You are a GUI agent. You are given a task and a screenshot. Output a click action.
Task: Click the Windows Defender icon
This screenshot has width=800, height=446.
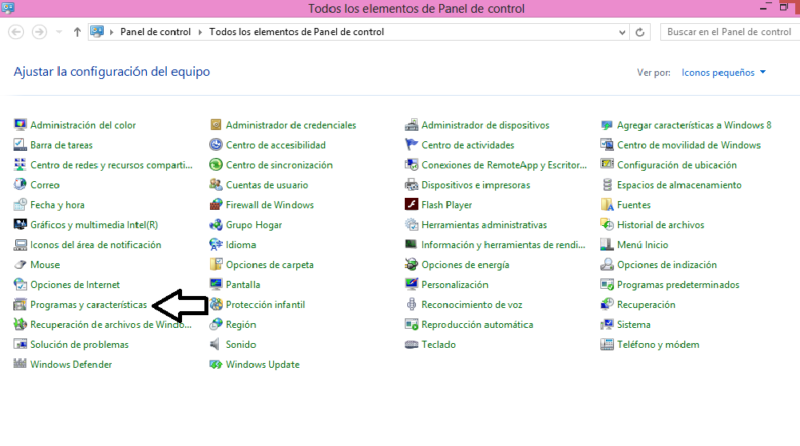tap(20, 364)
